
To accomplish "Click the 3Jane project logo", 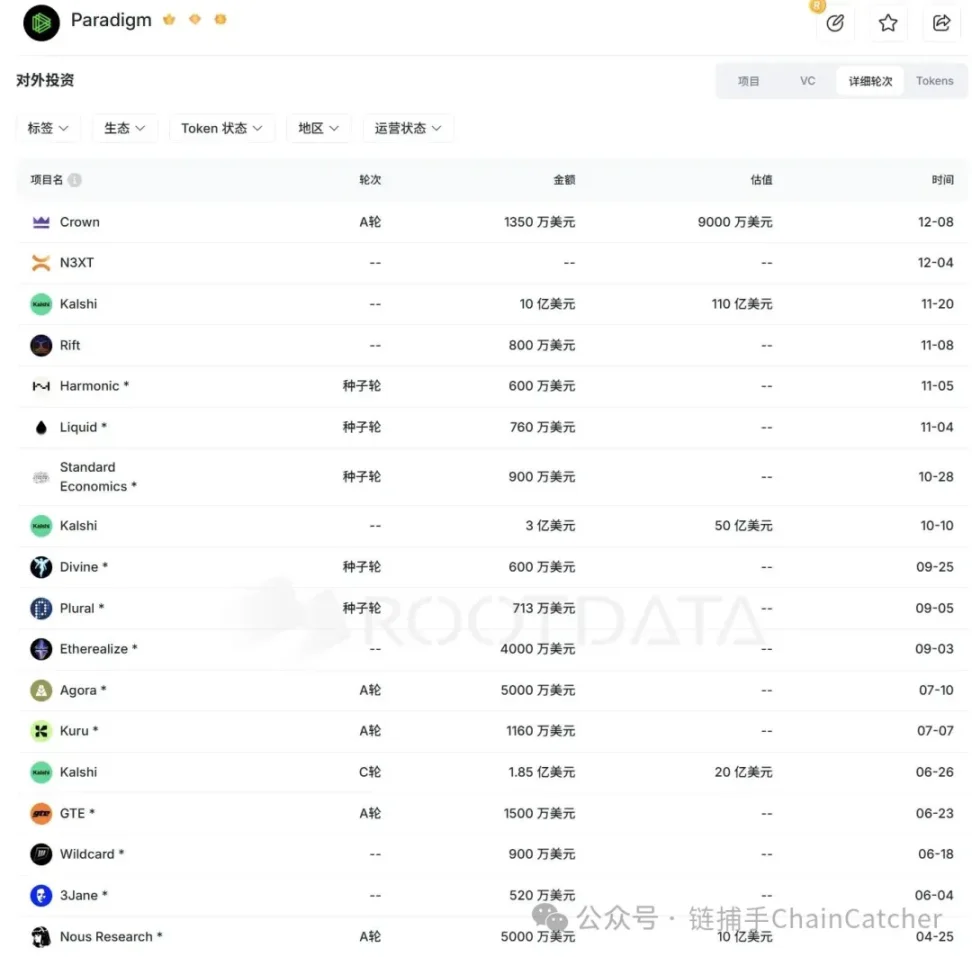I will [x=41, y=895].
